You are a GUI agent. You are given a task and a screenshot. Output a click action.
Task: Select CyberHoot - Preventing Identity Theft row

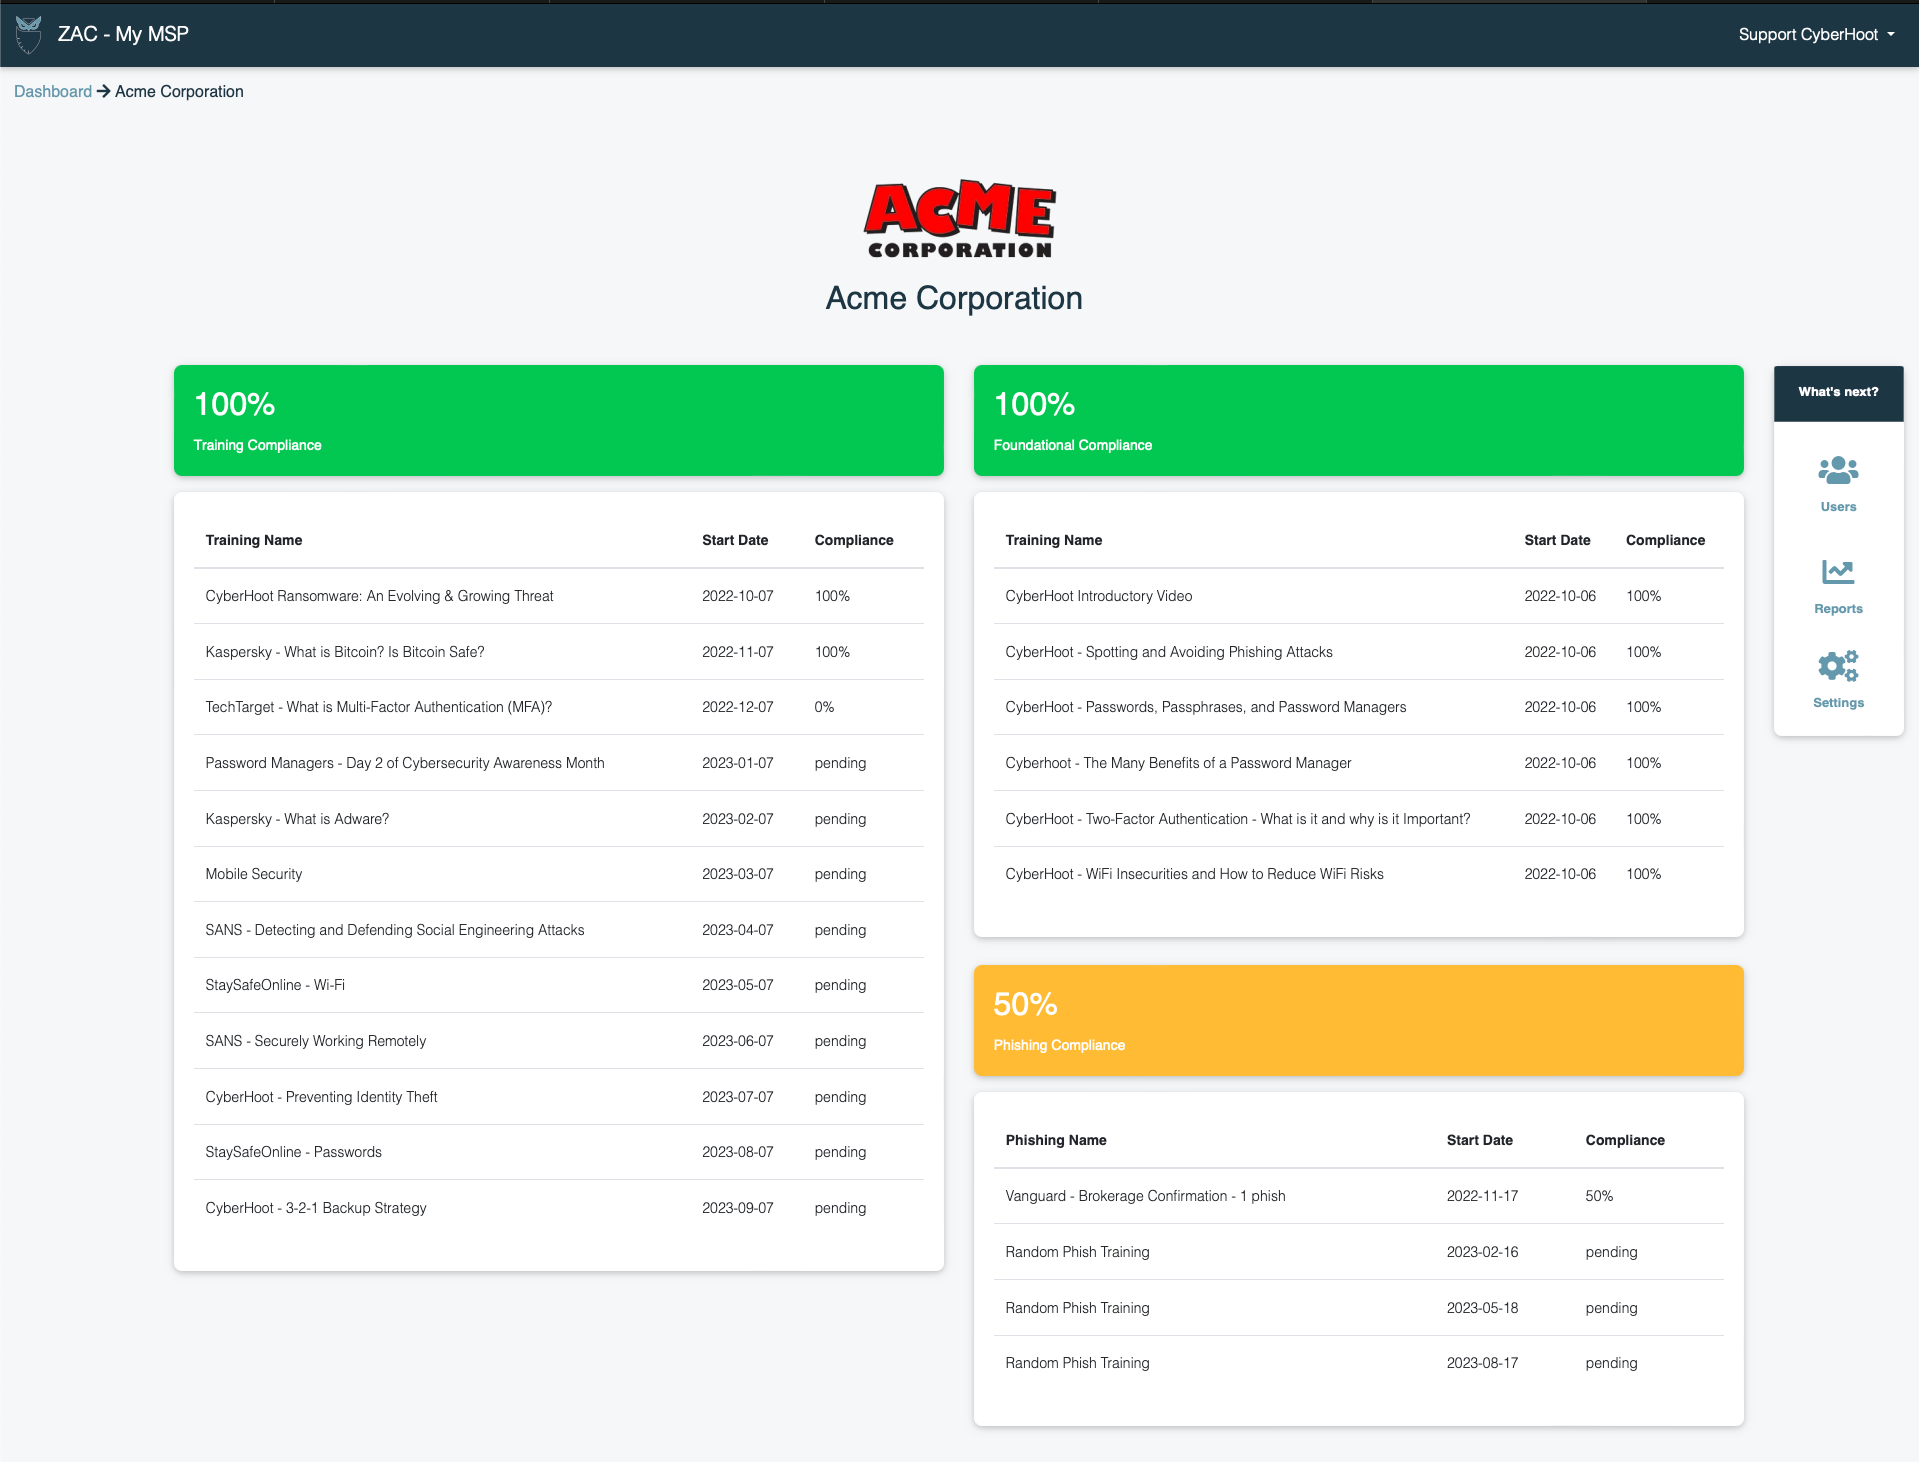tap(558, 1097)
